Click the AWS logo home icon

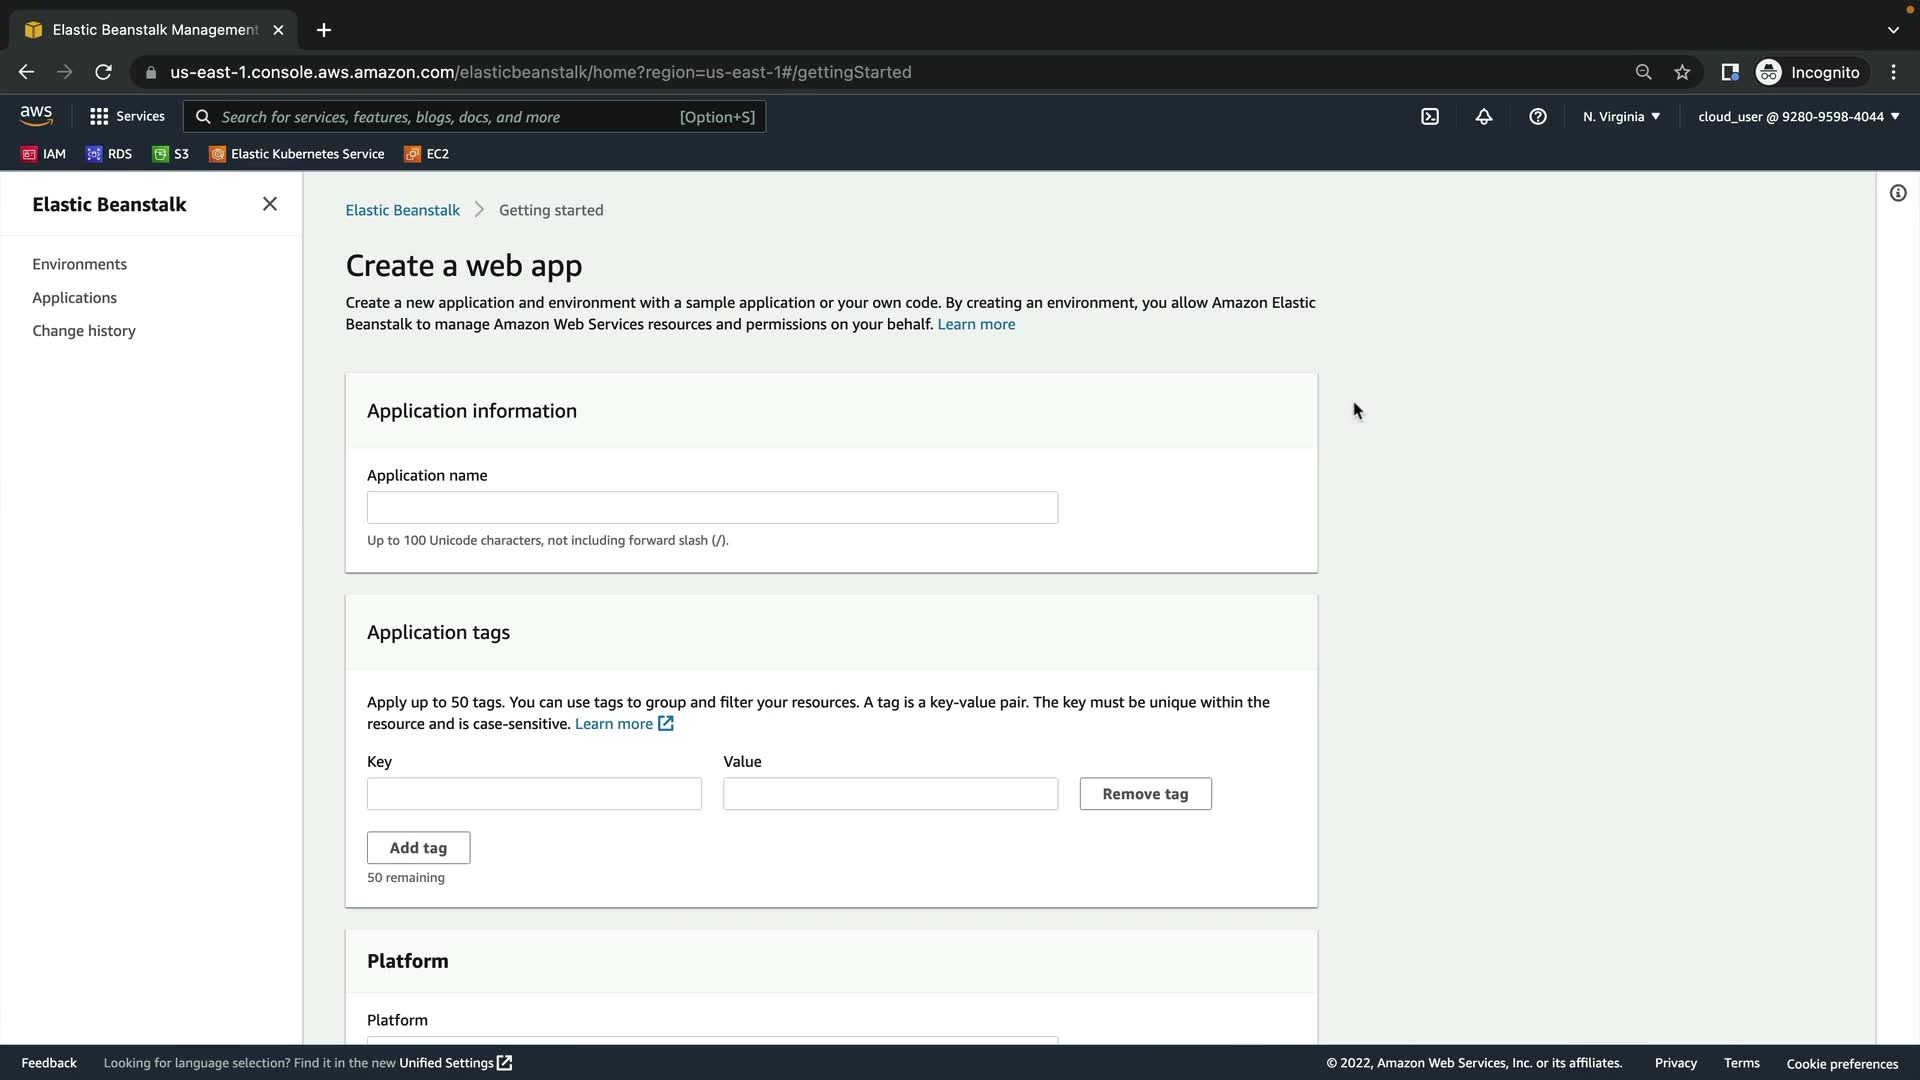36,116
